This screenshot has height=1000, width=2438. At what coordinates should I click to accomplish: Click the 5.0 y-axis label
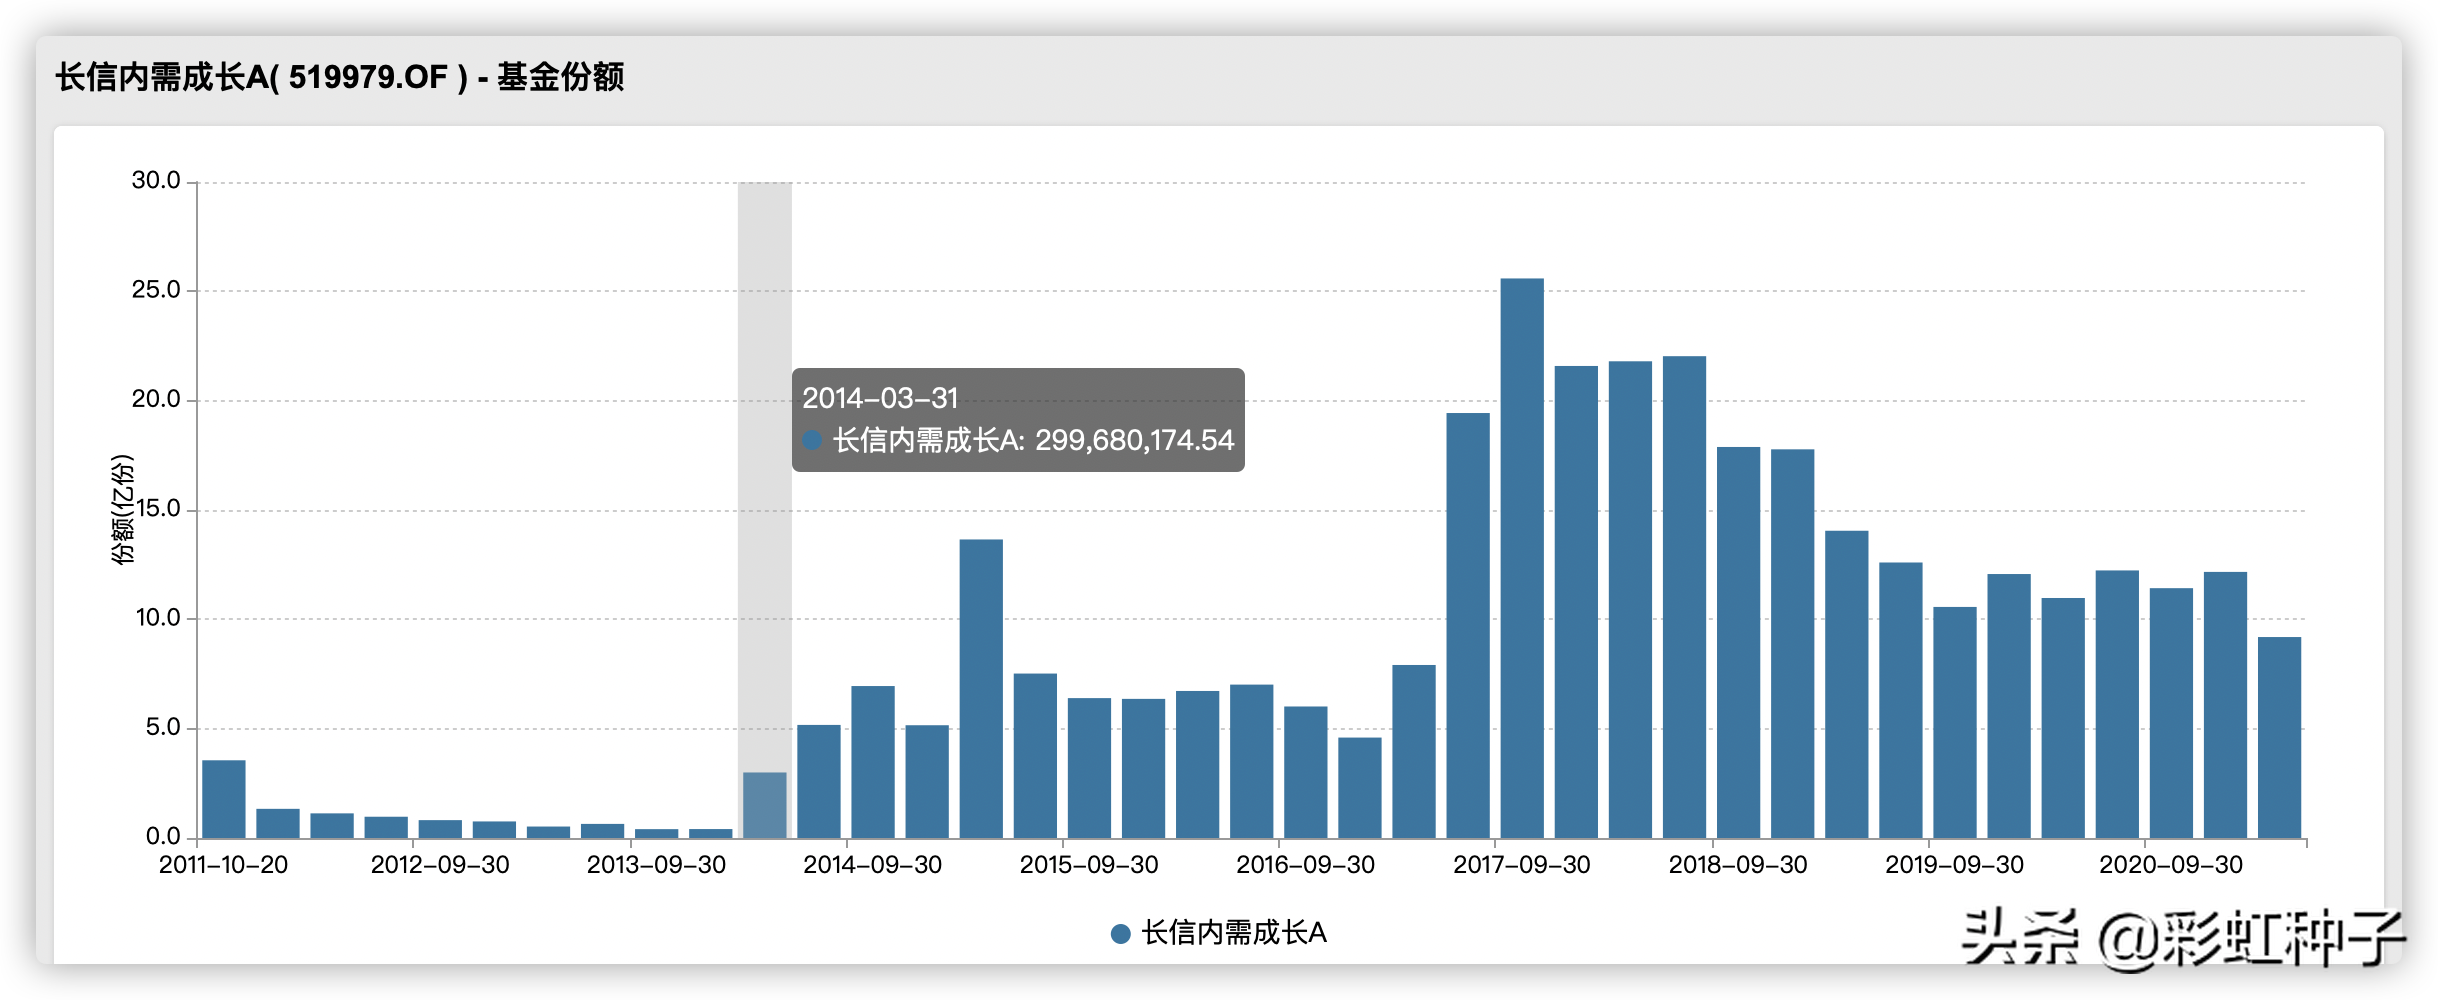pos(163,727)
